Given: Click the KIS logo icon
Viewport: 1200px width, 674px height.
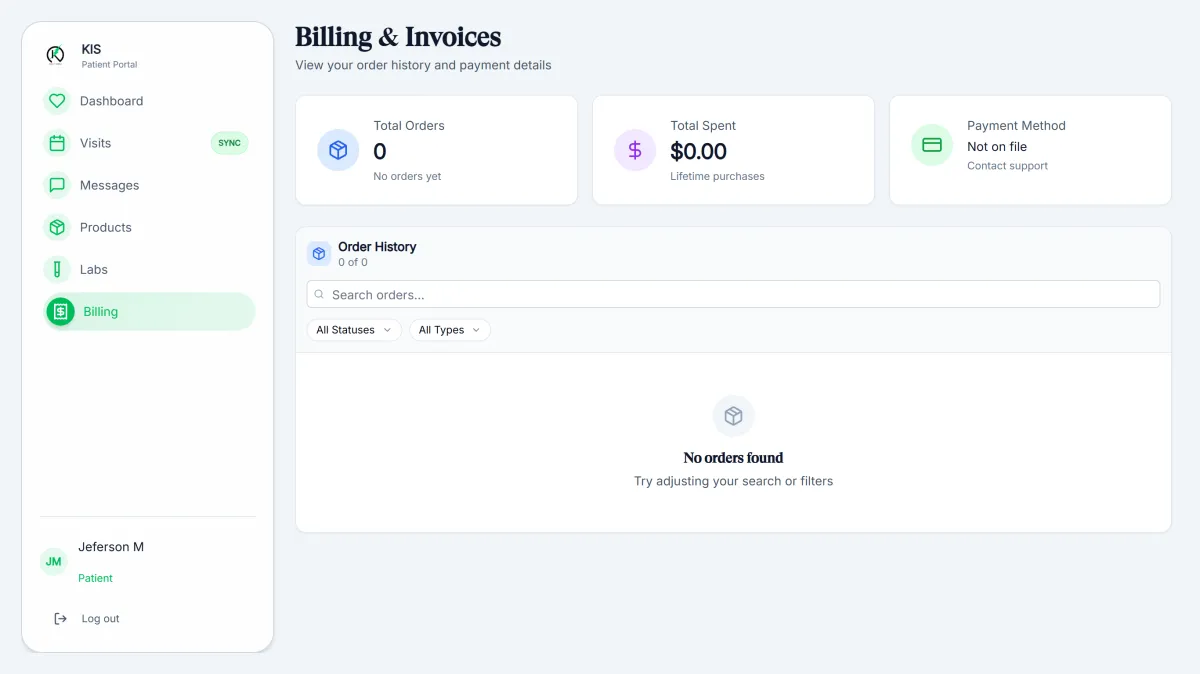Looking at the screenshot, I should (56, 55).
